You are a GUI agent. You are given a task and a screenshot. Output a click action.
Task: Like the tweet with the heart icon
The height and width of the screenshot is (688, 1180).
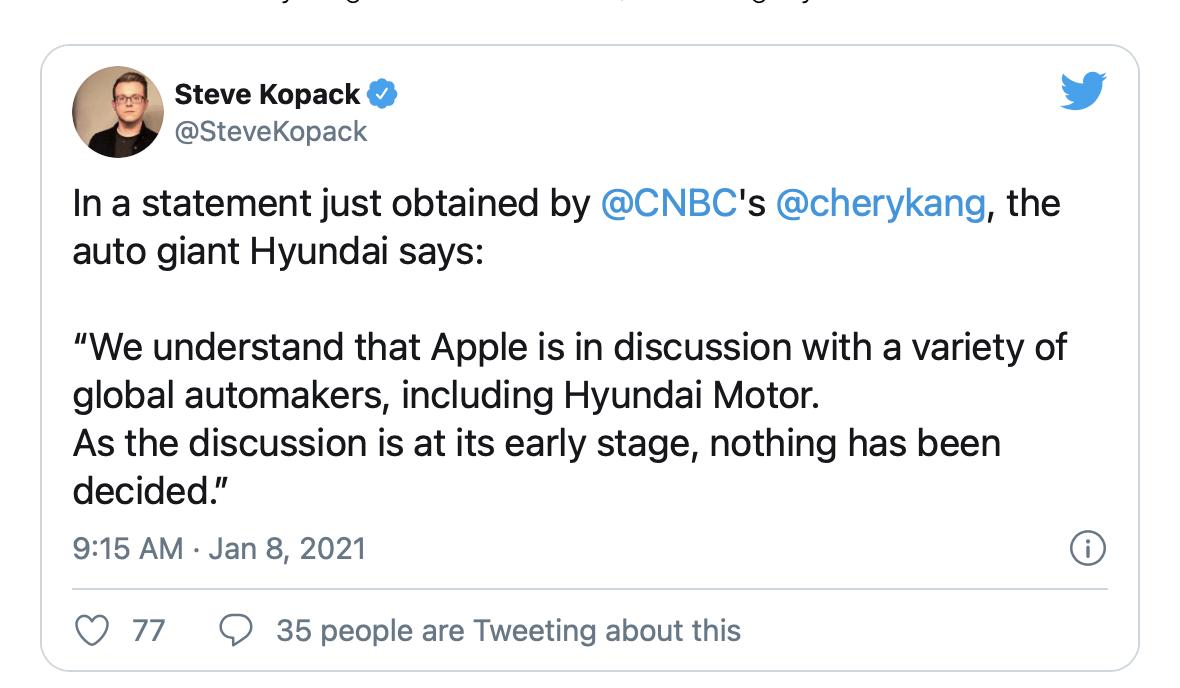click(91, 631)
